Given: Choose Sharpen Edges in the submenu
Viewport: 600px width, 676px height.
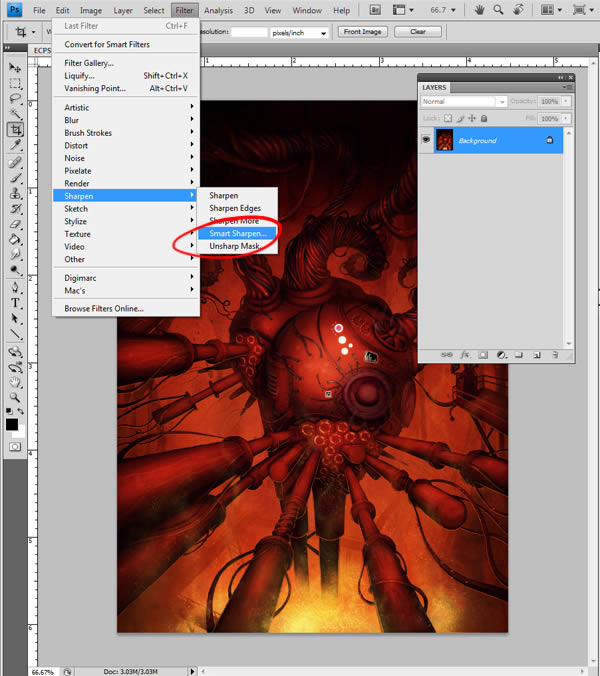Looking at the screenshot, I should 237,208.
